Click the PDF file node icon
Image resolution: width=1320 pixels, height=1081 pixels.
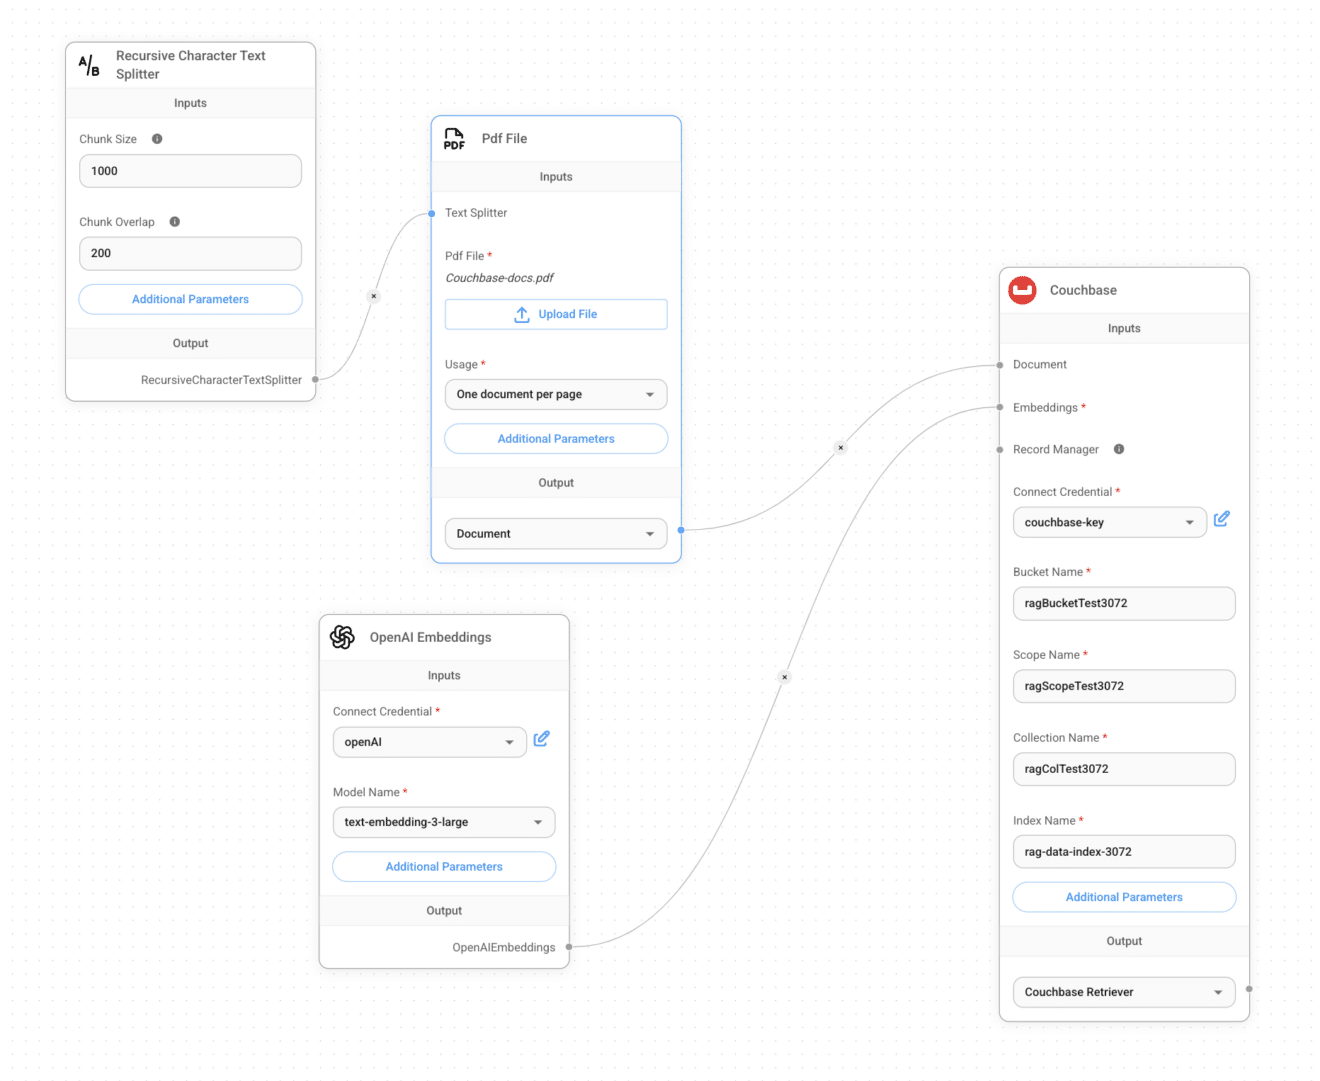(454, 138)
